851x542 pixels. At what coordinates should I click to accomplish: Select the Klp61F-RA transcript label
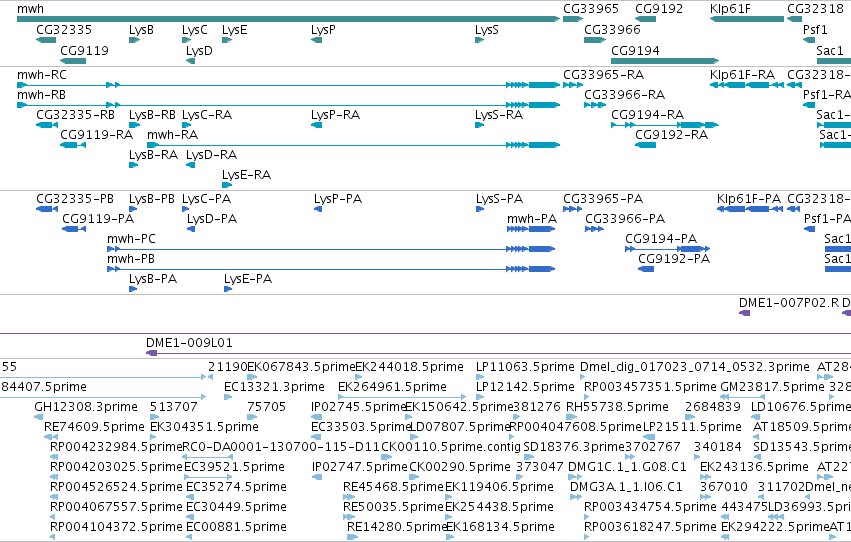coord(742,74)
